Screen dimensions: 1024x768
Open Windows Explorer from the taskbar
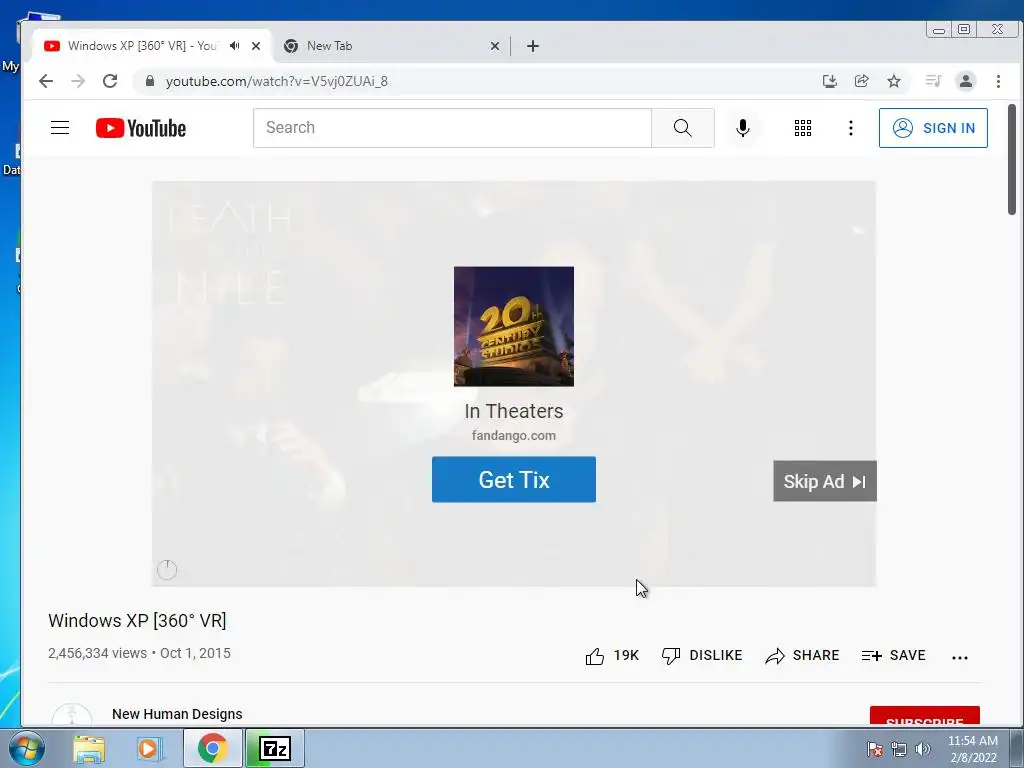point(89,749)
